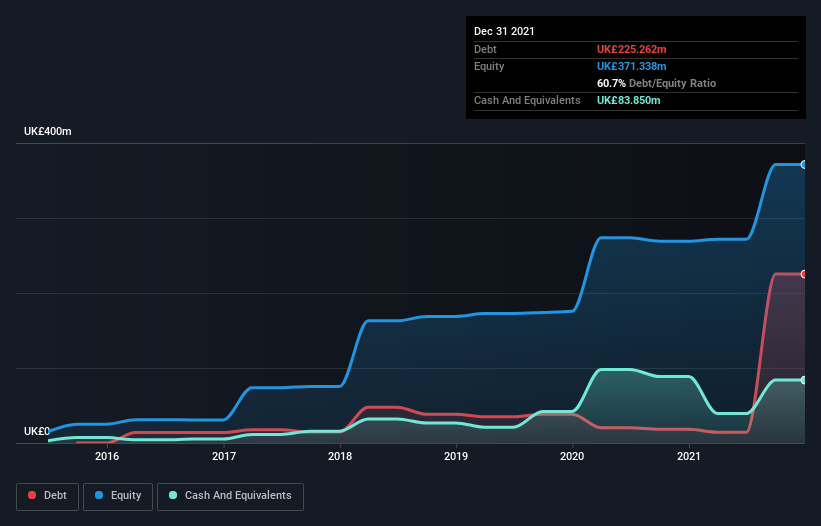The image size is (821, 526).
Task: Click the 60.7% Debt/Equity Ratio text
Action: [x=656, y=83]
